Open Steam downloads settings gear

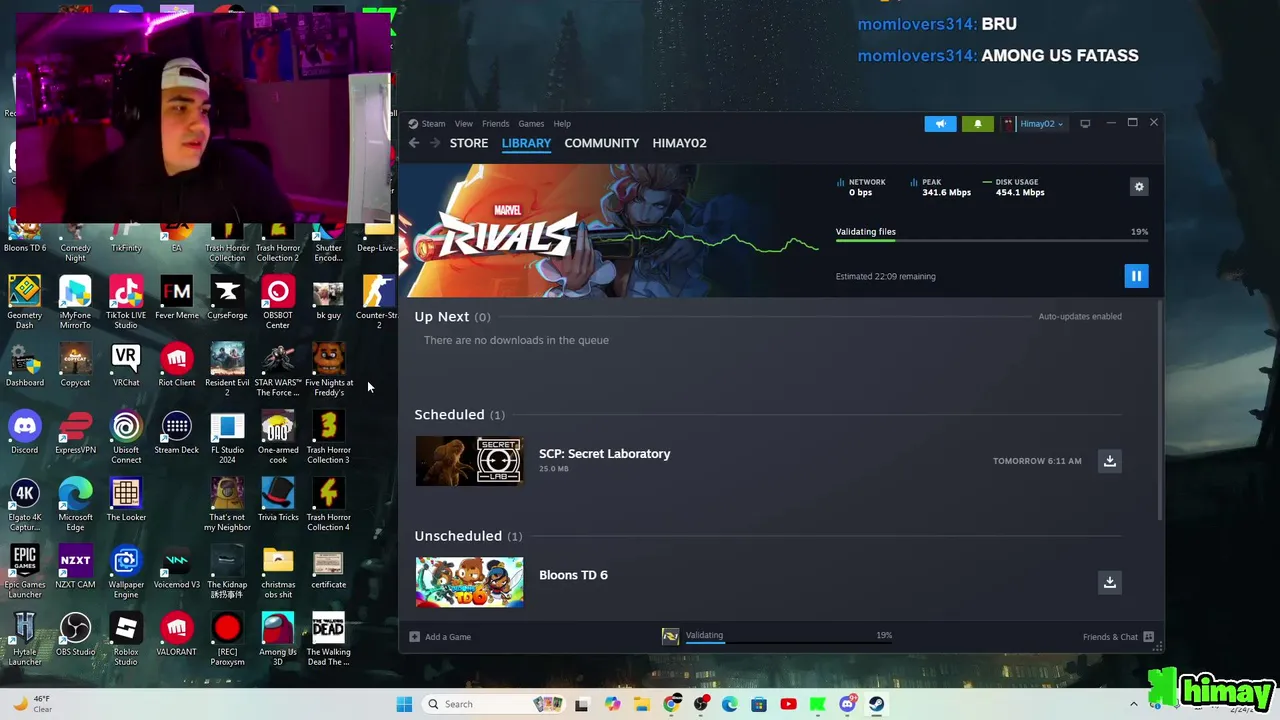[x=1138, y=187]
